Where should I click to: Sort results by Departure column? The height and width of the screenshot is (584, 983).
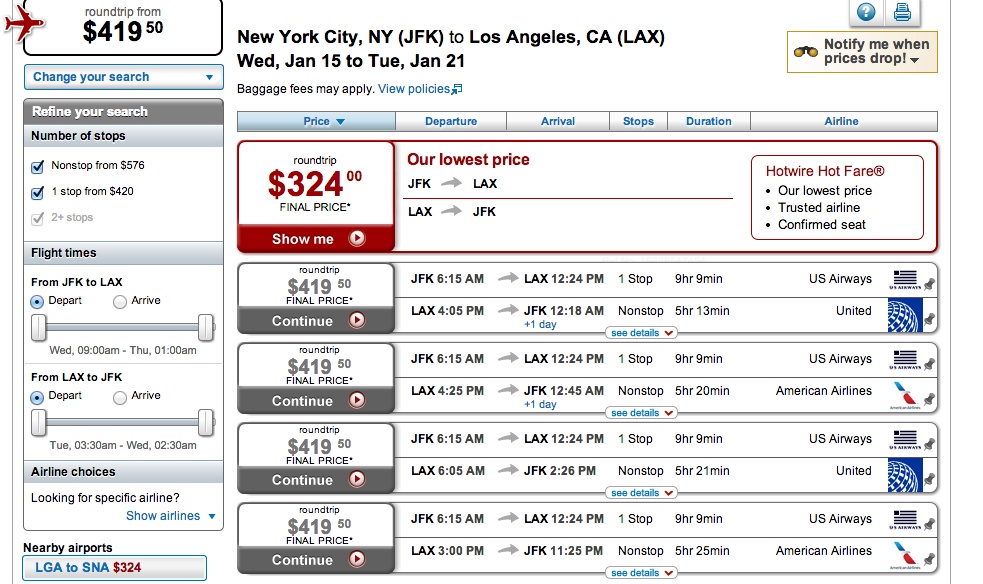click(451, 121)
